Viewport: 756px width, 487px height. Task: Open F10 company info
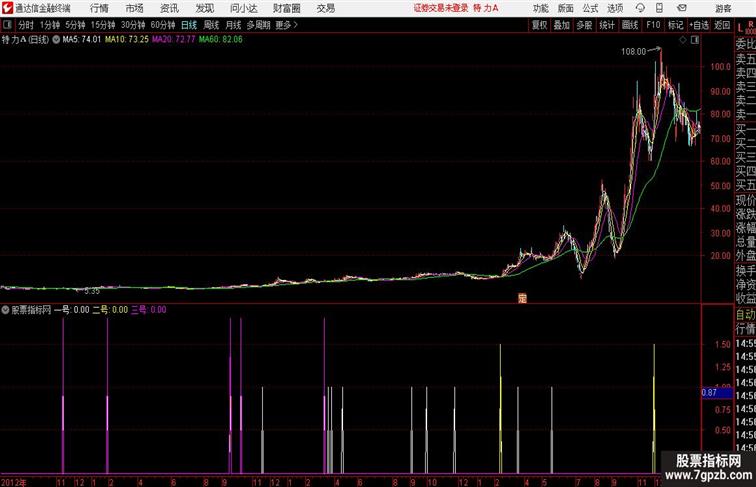(x=653, y=25)
